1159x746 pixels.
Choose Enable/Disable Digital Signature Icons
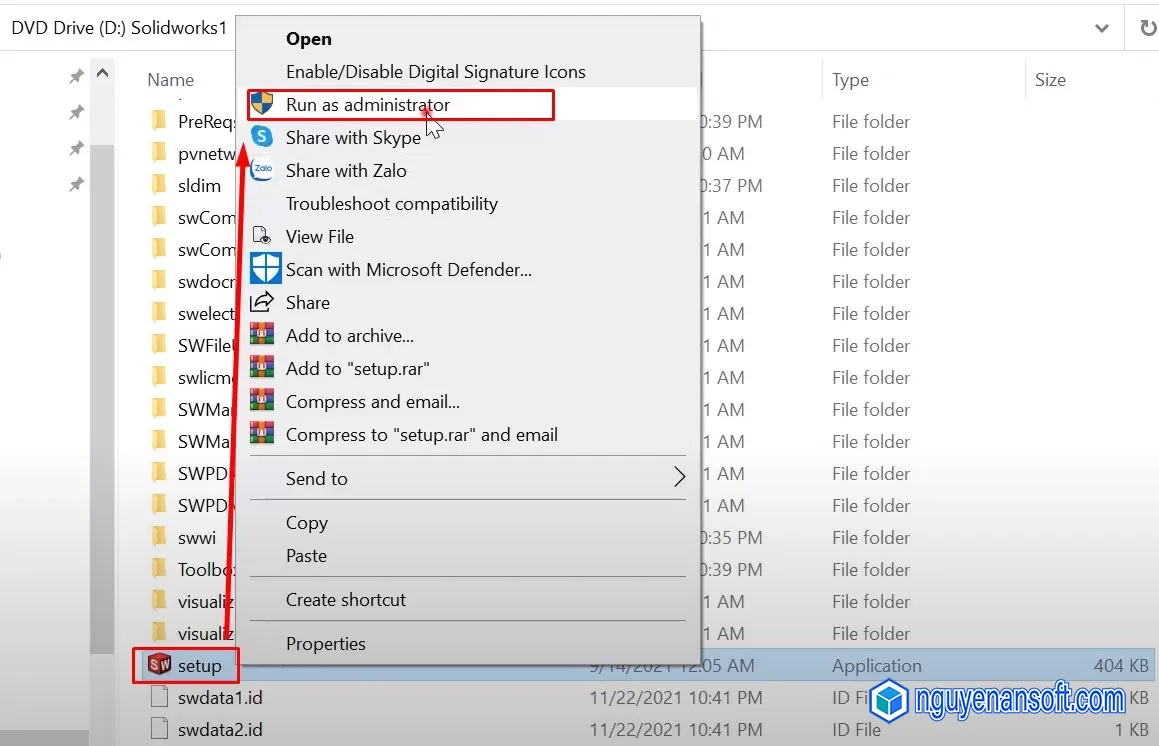435,71
